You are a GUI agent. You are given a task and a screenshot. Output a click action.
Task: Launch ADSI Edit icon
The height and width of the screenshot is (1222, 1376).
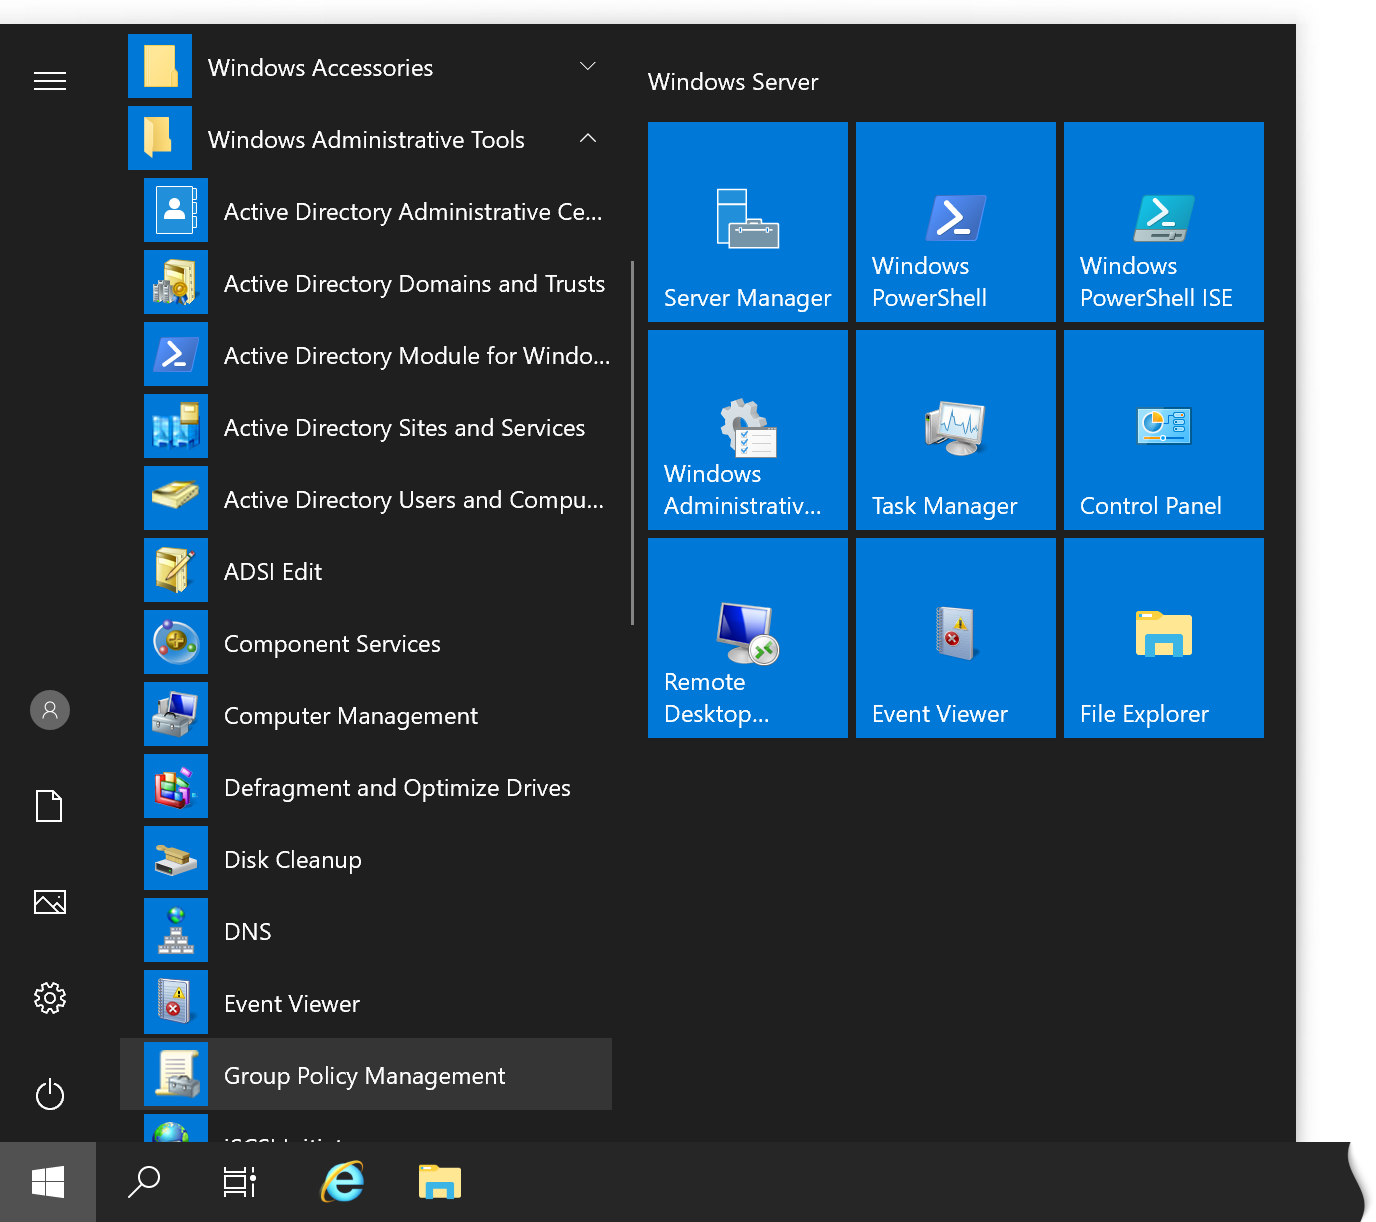click(176, 570)
